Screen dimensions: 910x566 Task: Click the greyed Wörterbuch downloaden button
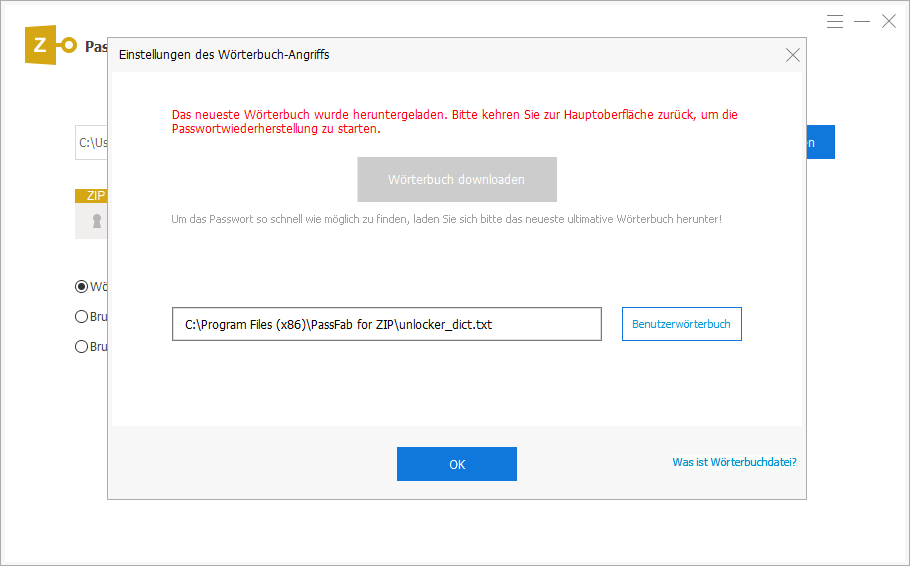pos(457,179)
